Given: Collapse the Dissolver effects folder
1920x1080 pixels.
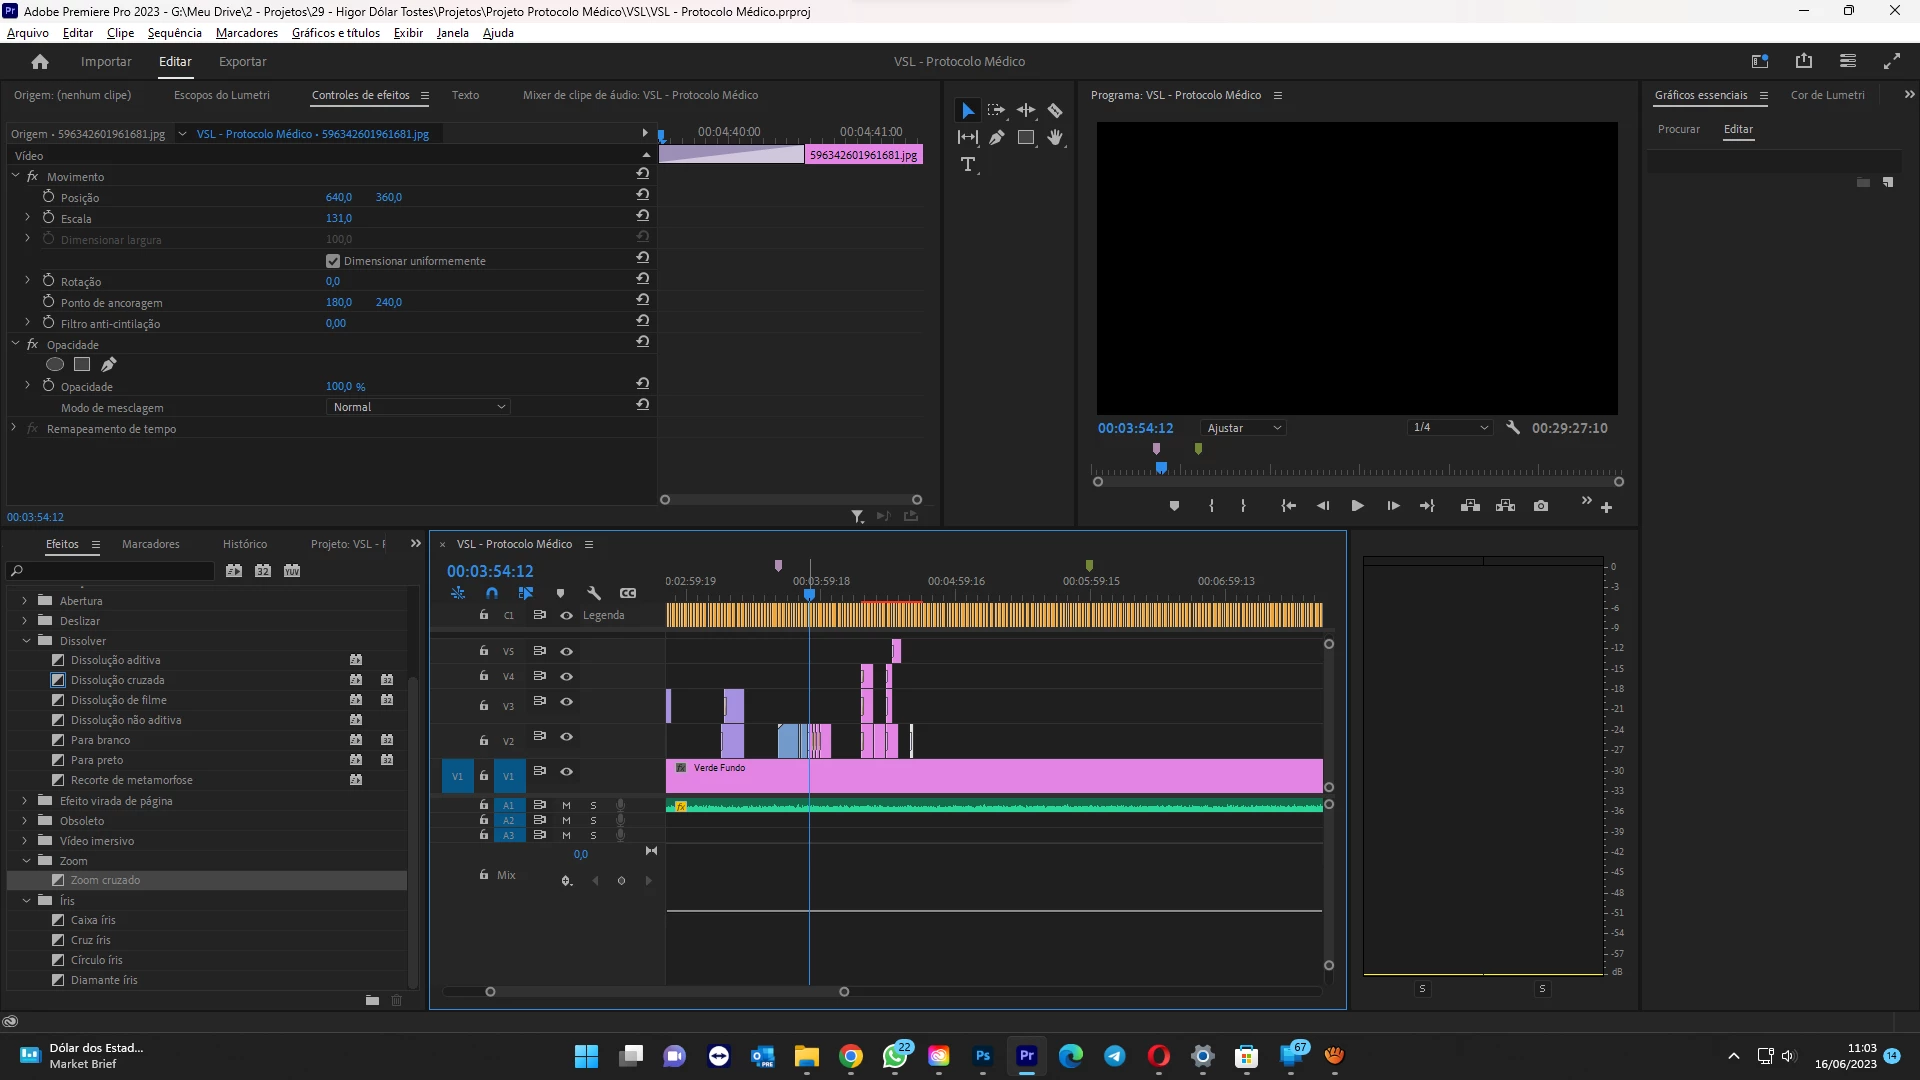Looking at the screenshot, I should pyautogui.click(x=26, y=641).
